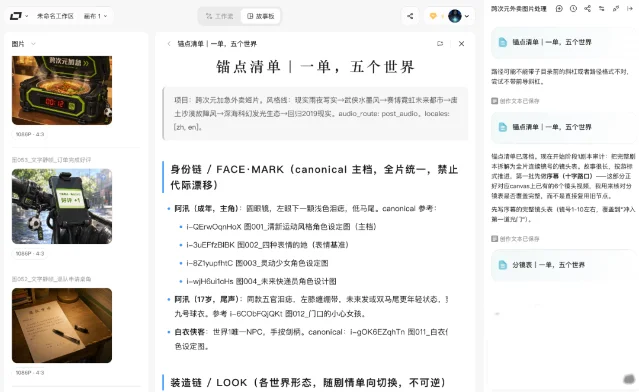Collapse the chat panel with arrow icon
This screenshot has height=392, width=639.
pos(630,9)
